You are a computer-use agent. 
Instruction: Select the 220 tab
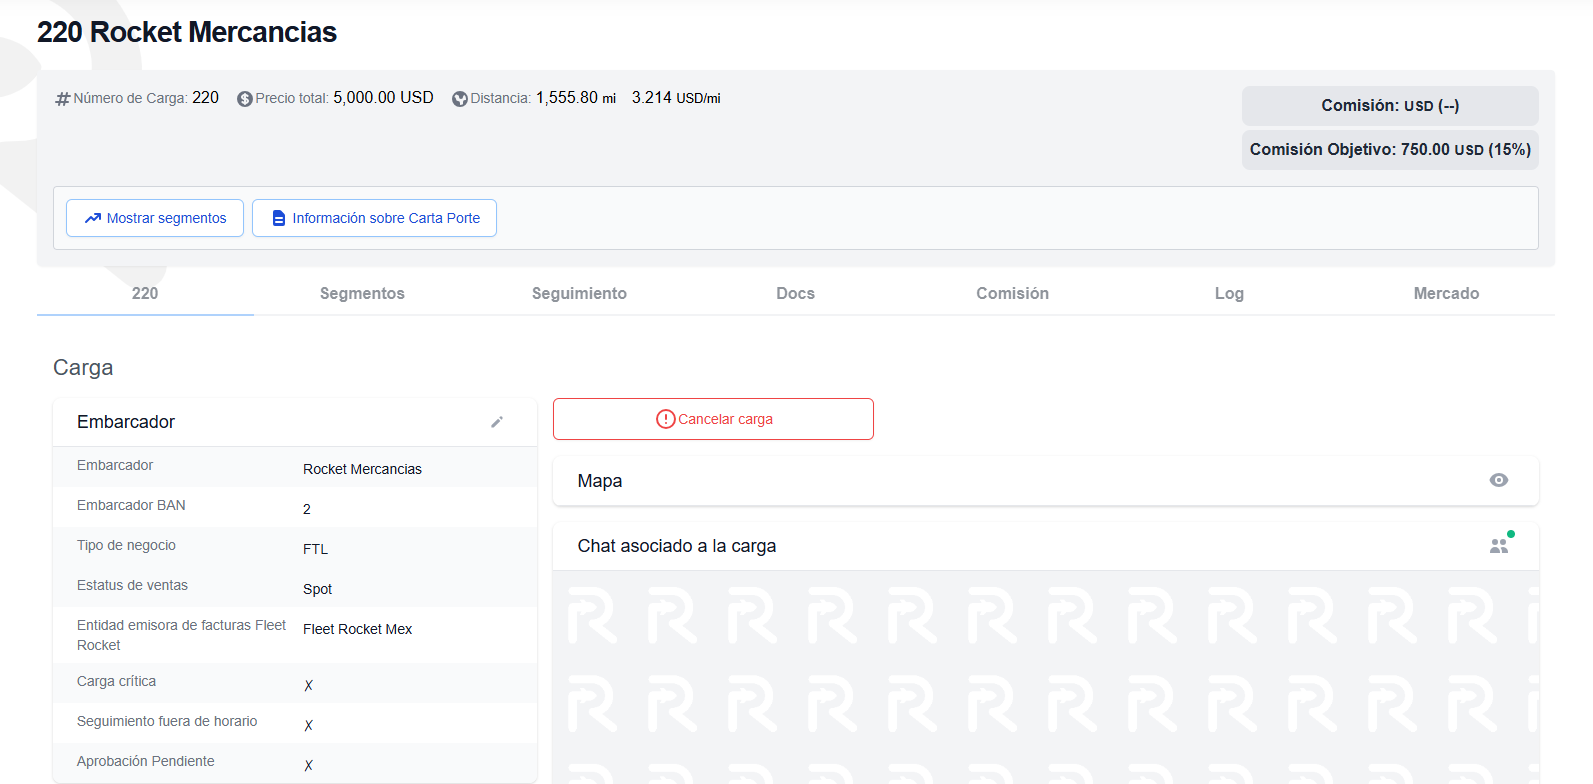(x=145, y=293)
